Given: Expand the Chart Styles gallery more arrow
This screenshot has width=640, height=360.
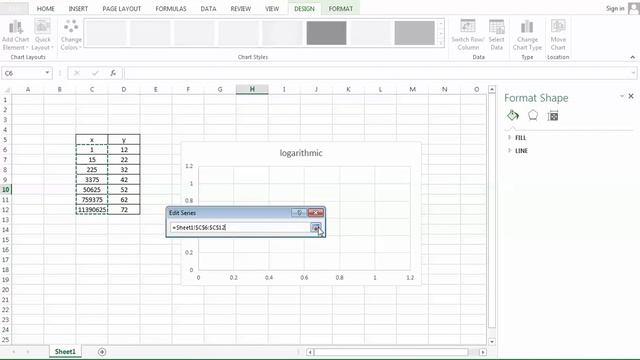Looking at the screenshot, I should 441,43.
